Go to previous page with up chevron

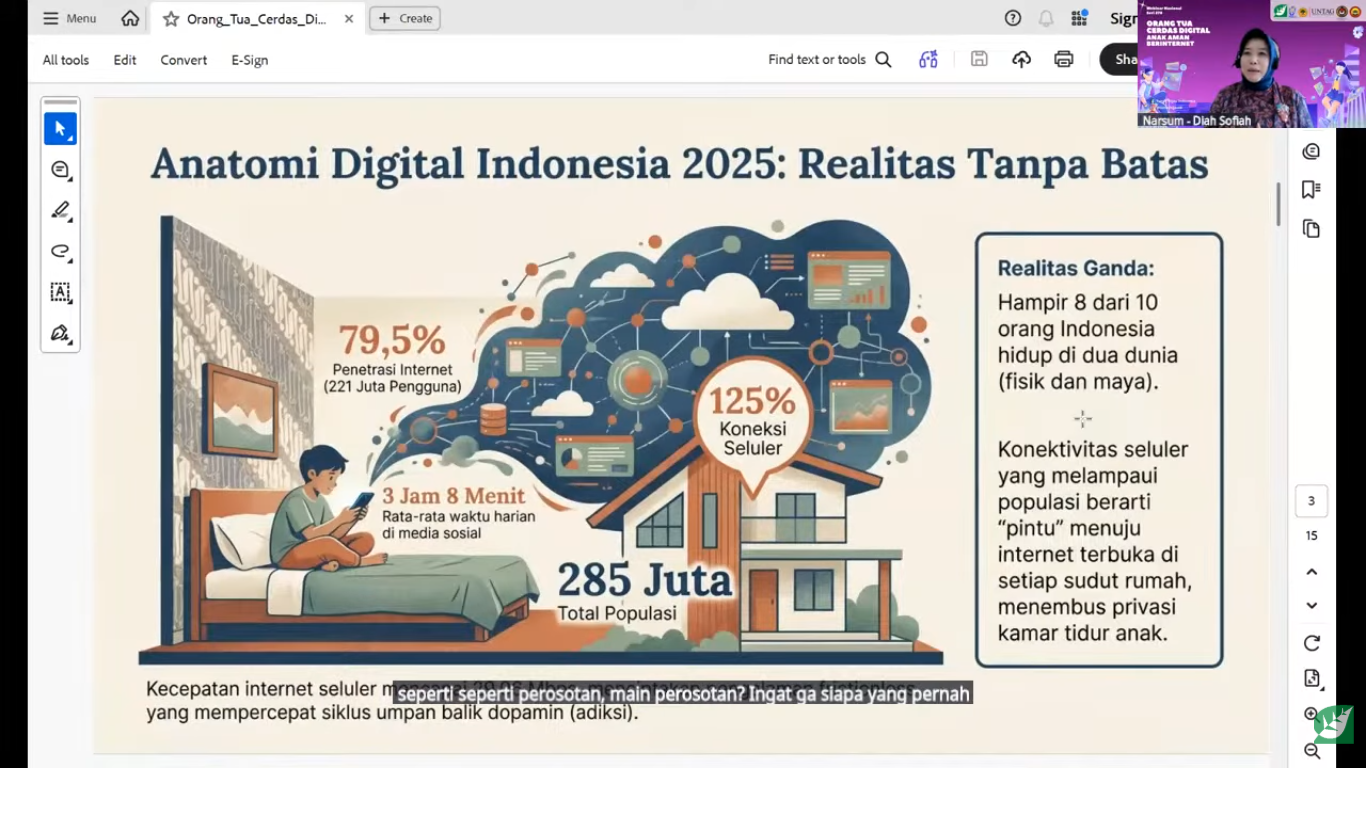pos(1312,572)
